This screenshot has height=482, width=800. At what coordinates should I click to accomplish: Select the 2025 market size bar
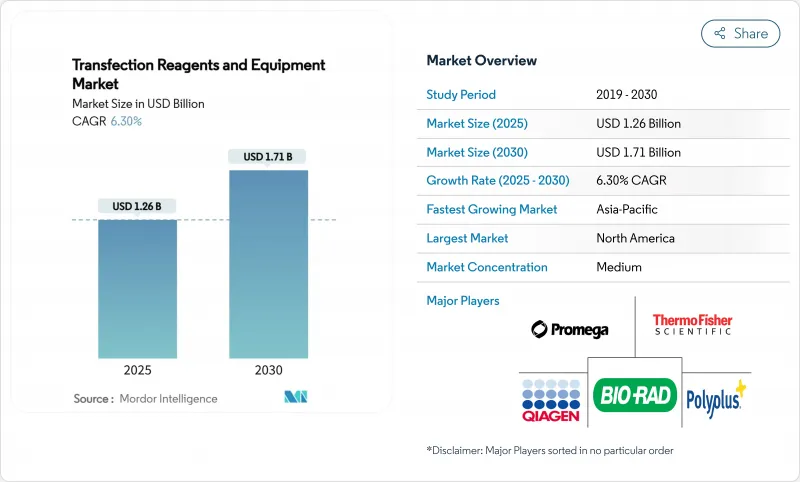(x=137, y=288)
